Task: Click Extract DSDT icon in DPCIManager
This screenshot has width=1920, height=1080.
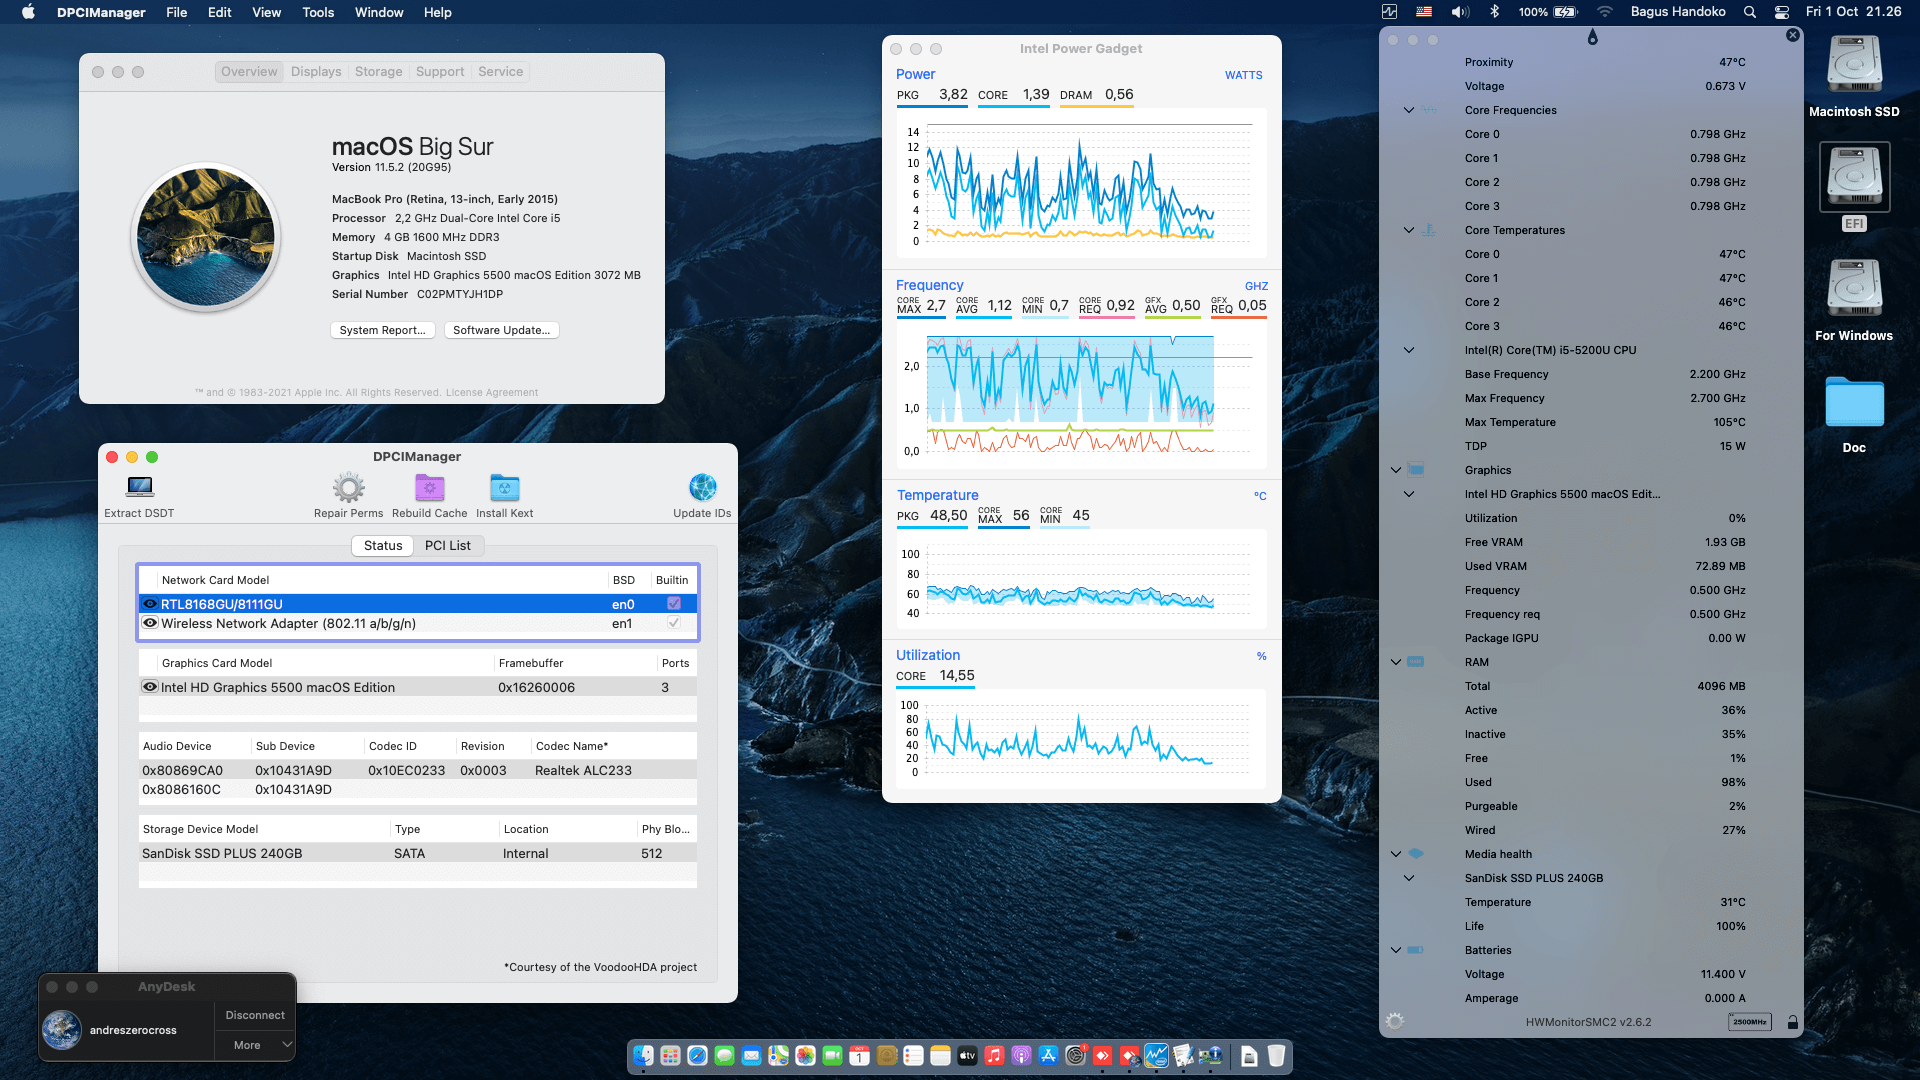Action: pos(140,487)
